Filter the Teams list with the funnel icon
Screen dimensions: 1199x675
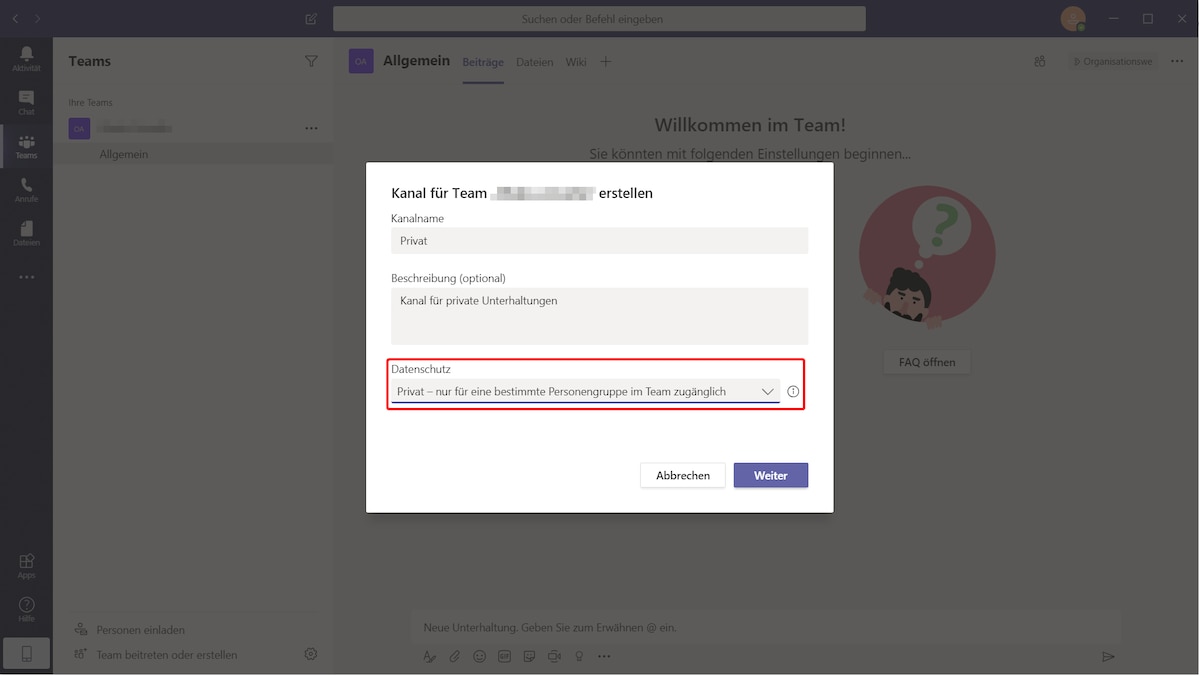311,60
